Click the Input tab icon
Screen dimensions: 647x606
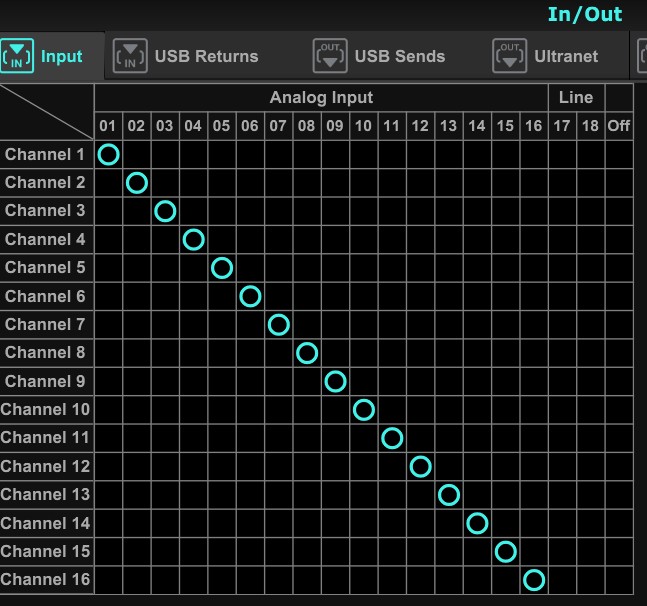[18, 56]
